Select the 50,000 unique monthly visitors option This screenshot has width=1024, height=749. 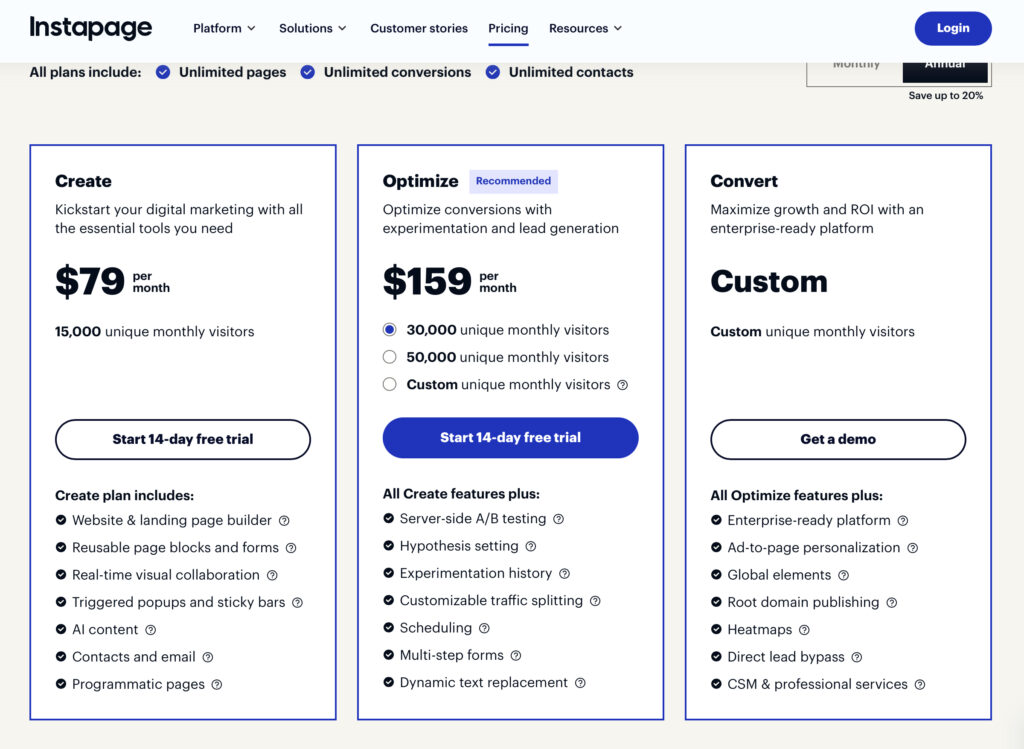tap(389, 357)
